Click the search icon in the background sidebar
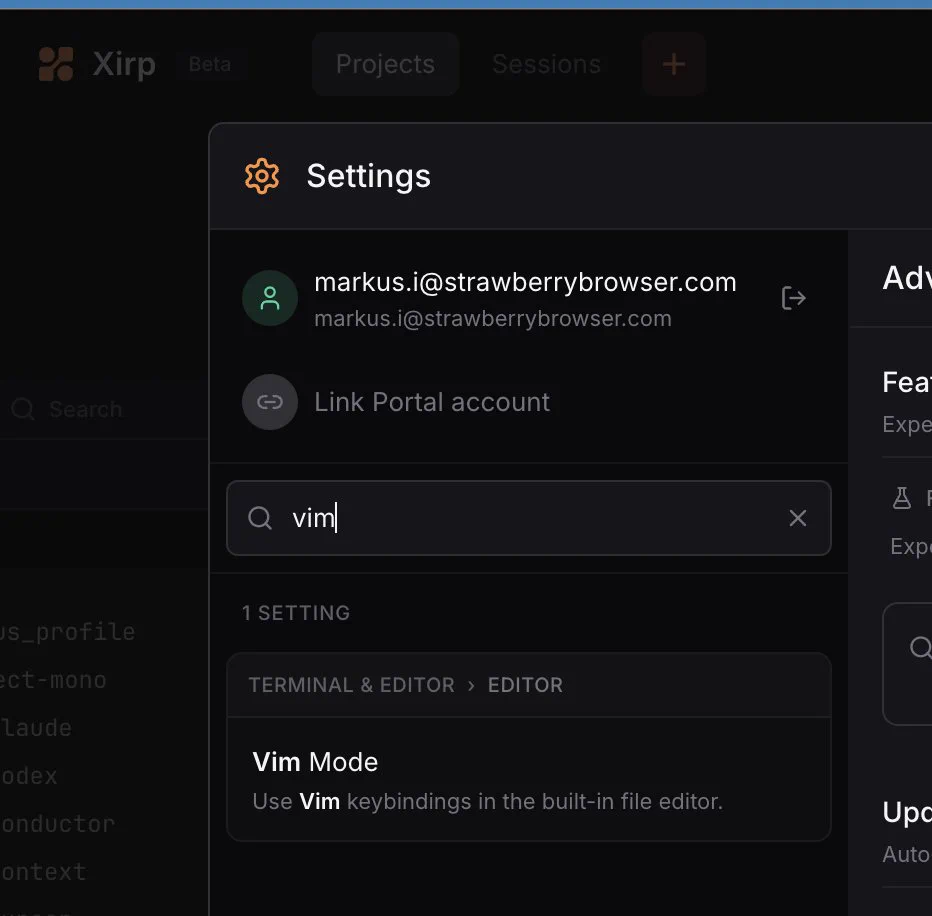This screenshot has height=916, width=932. 23,409
